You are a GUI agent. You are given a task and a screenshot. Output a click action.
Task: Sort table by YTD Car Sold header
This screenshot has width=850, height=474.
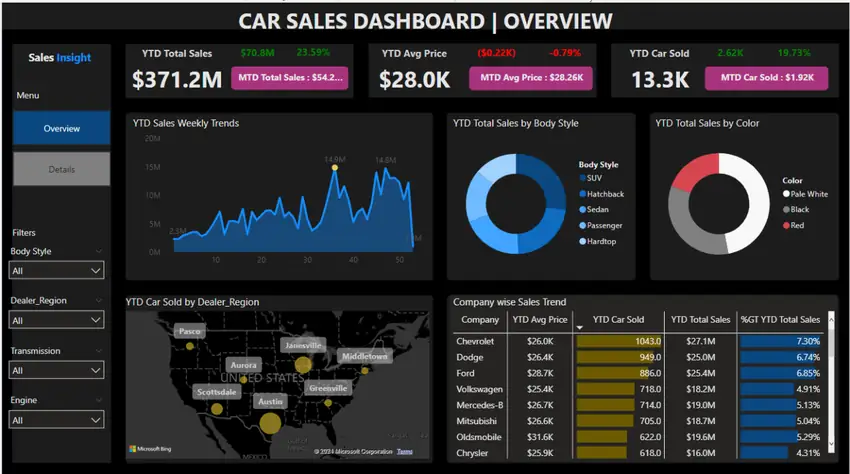(x=618, y=319)
